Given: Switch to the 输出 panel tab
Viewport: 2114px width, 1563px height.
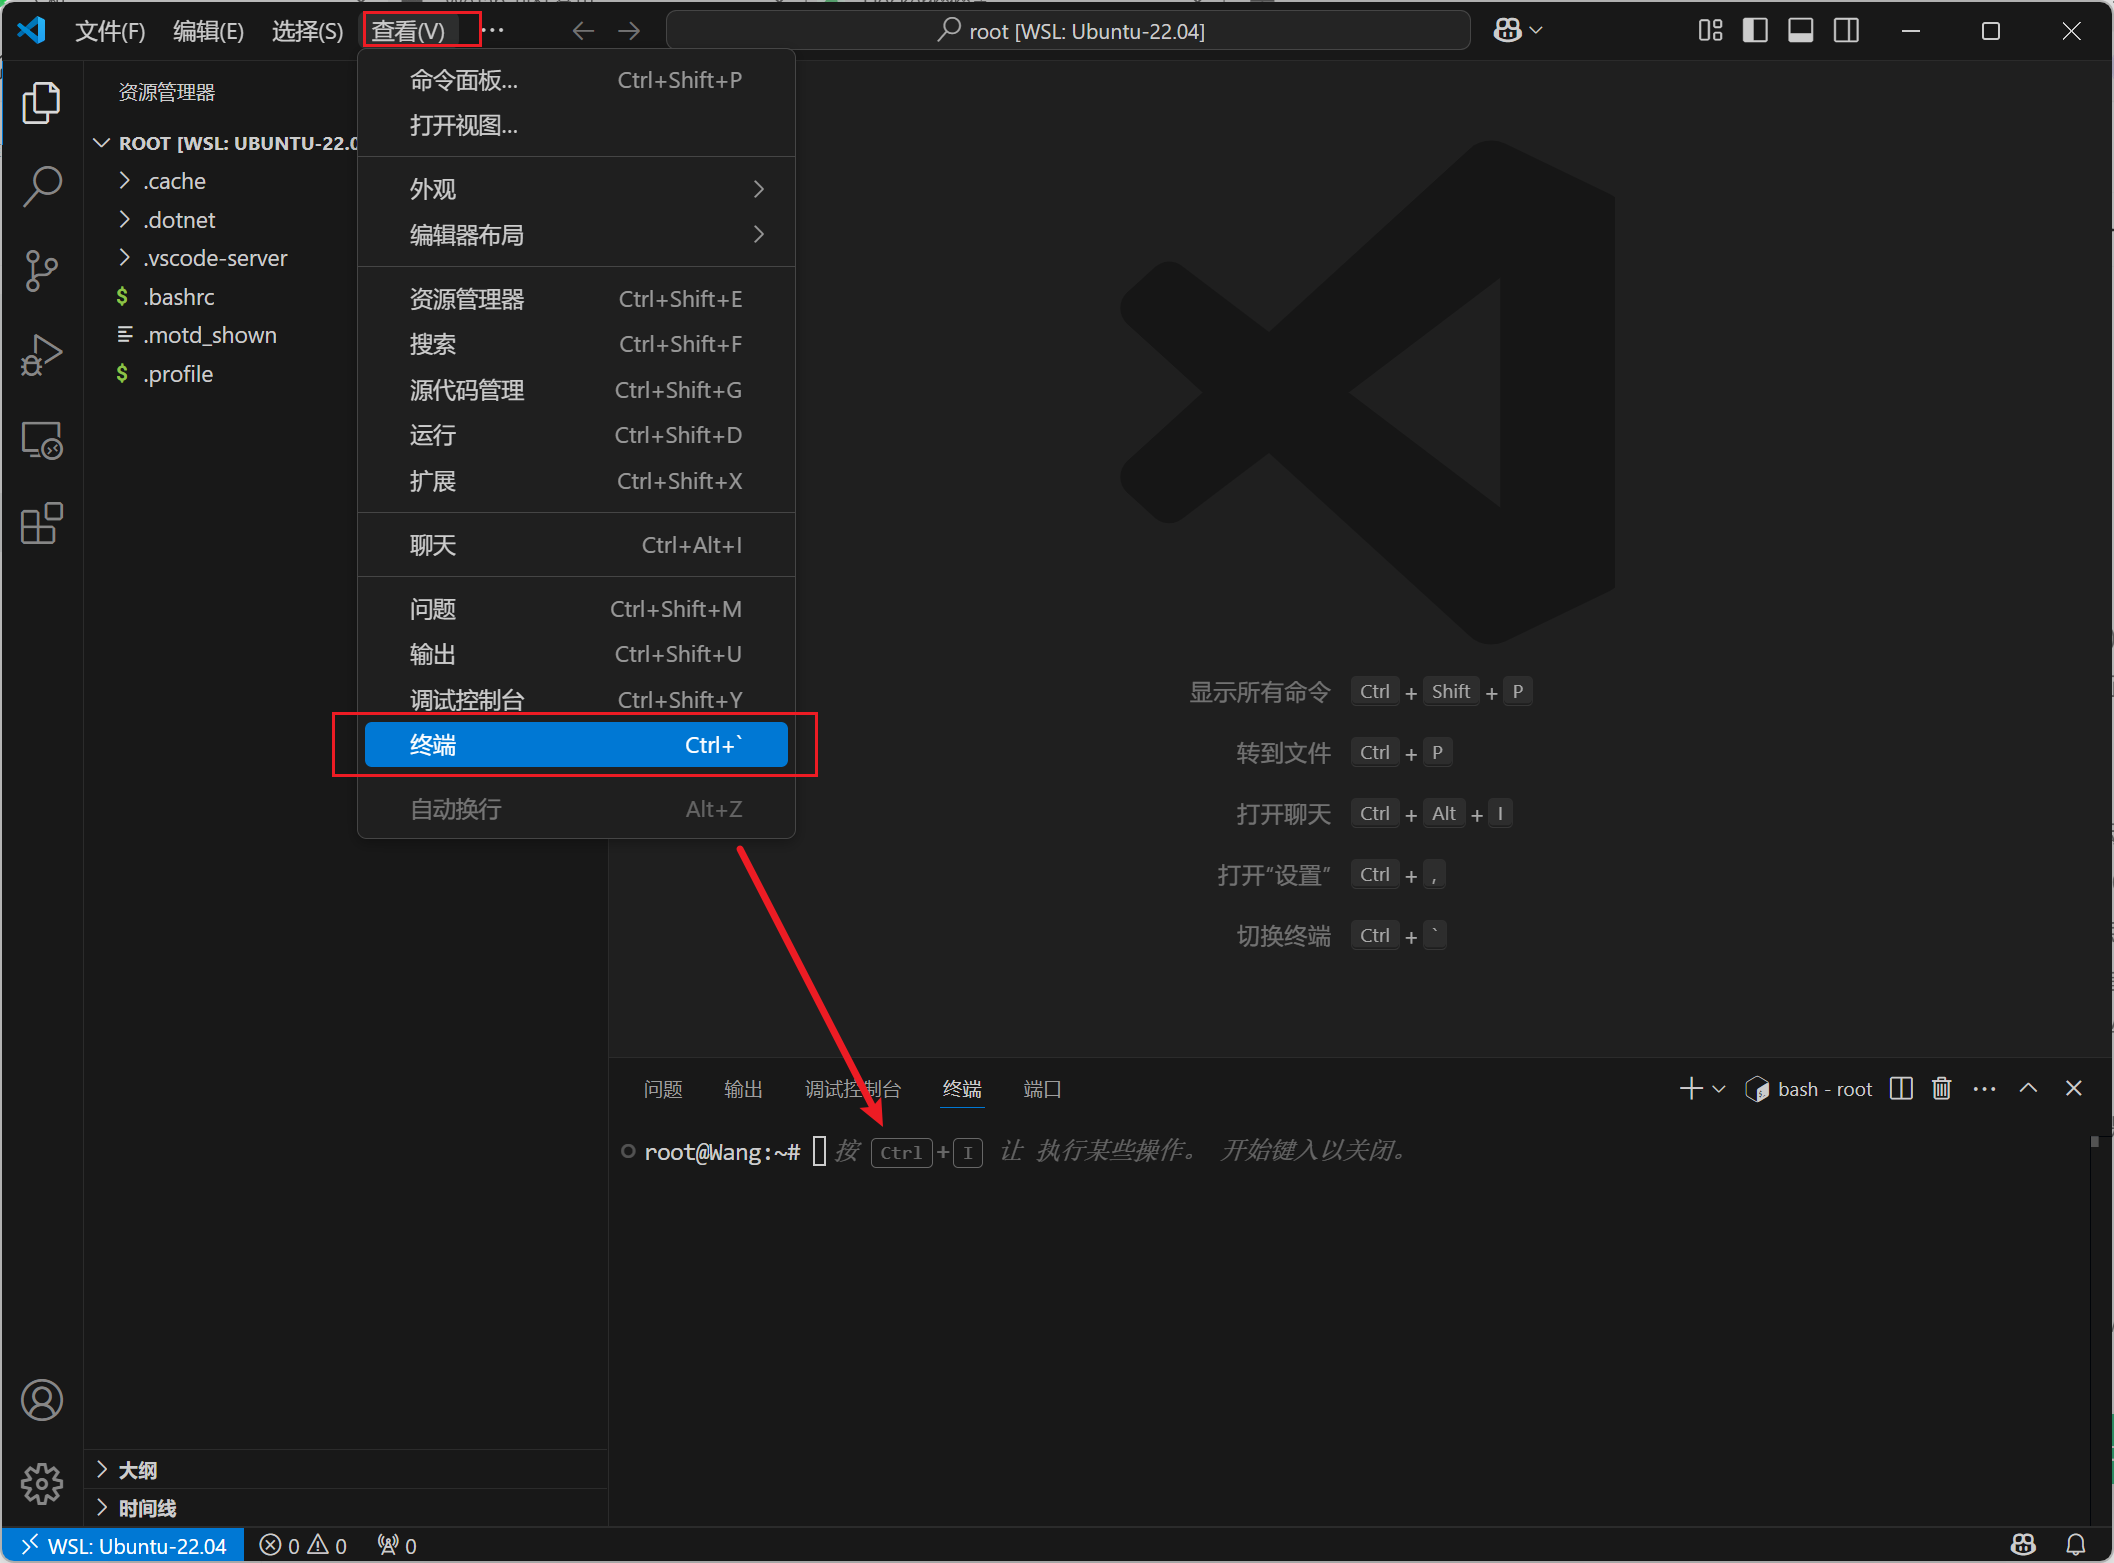Looking at the screenshot, I should click(742, 1089).
